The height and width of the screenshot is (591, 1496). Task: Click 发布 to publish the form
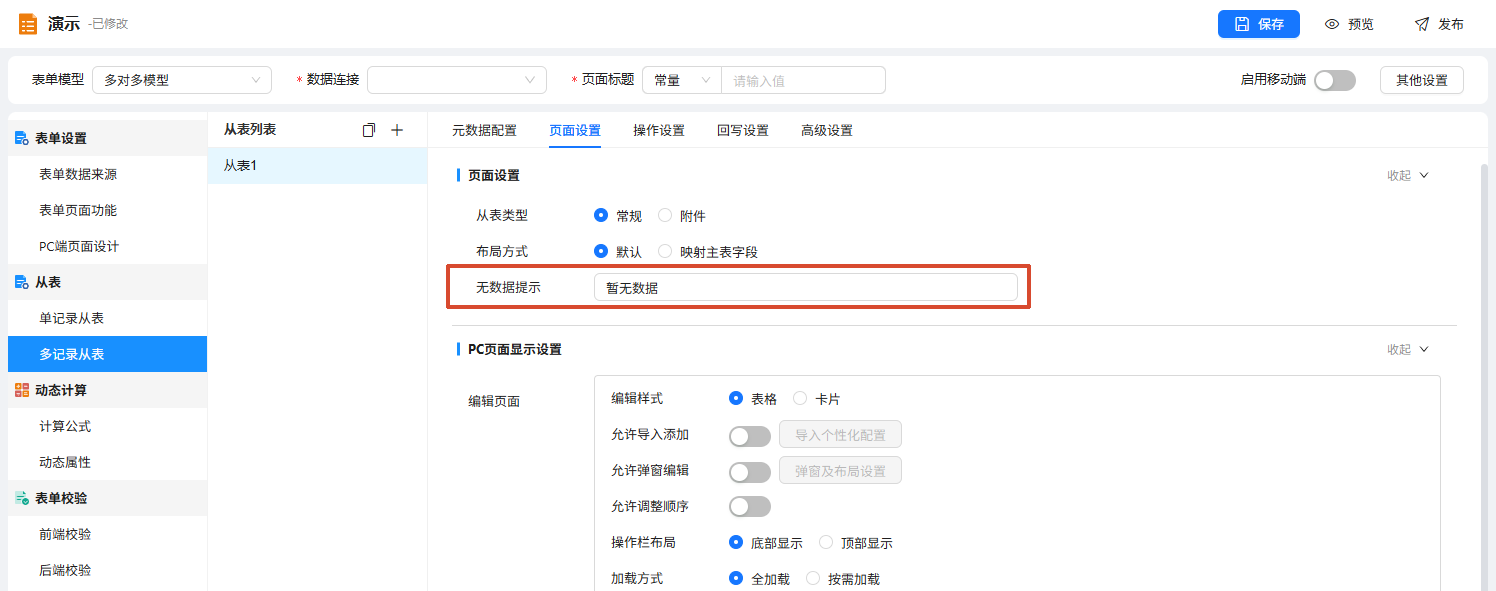[1439, 24]
